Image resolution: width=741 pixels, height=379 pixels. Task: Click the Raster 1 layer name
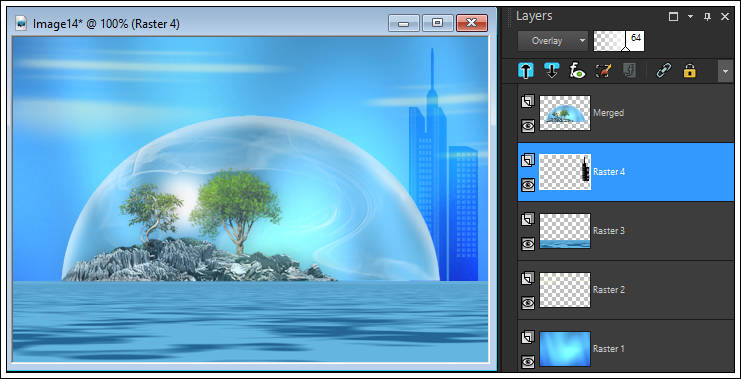pos(609,349)
